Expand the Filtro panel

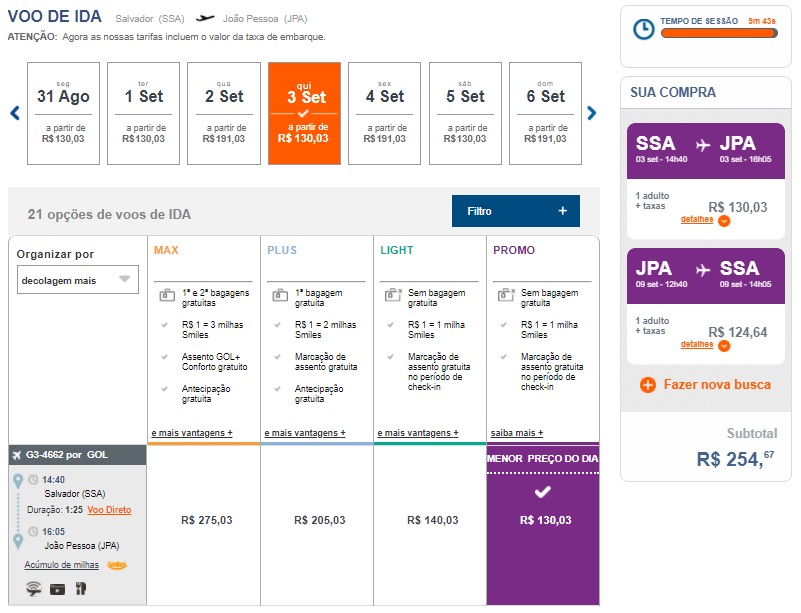click(x=515, y=211)
